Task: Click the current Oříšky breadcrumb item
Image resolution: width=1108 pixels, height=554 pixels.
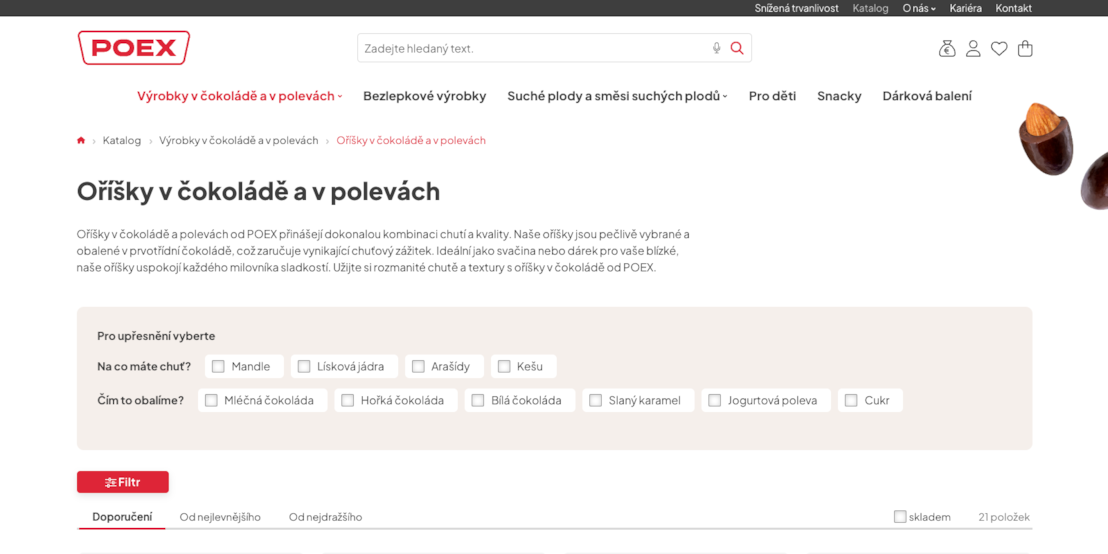Action: pyautogui.click(x=411, y=141)
